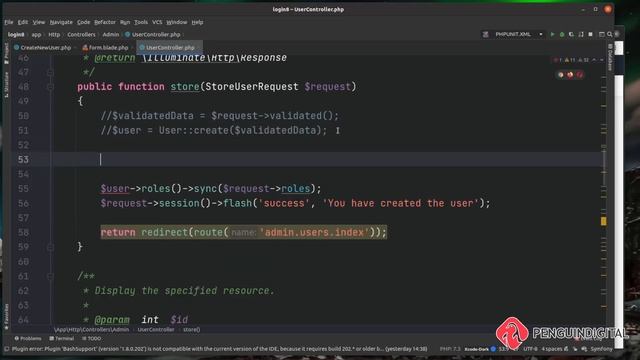Click the login8 breadcrumb in the navigation bar
Screen dimensions: 640x360
coord(16,35)
